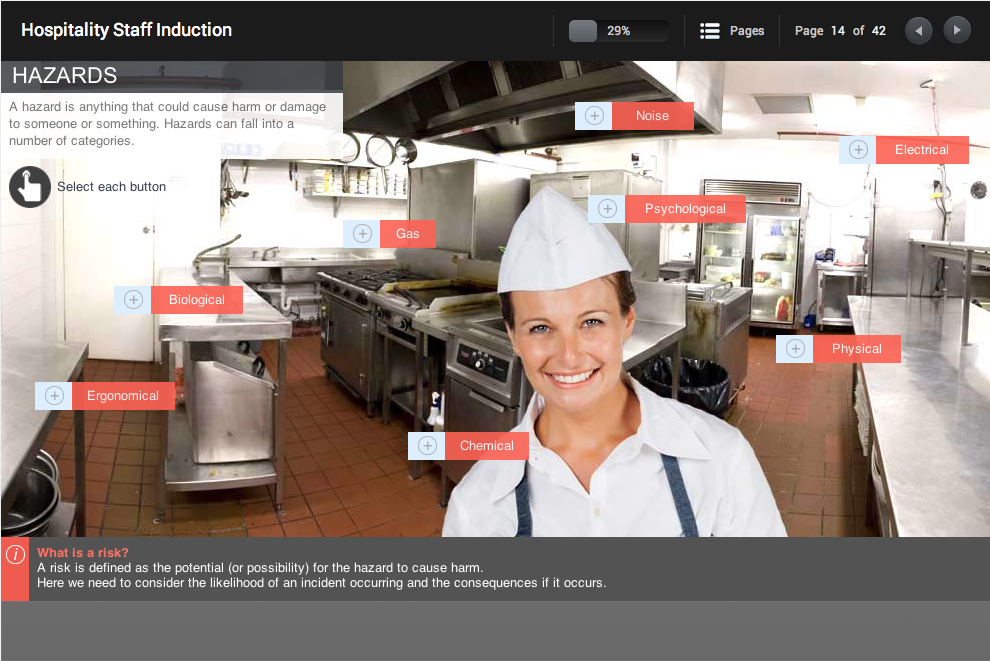Open the Chemical hazard label
The height and width of the screenshot is (661, 990).
[487, 446]
